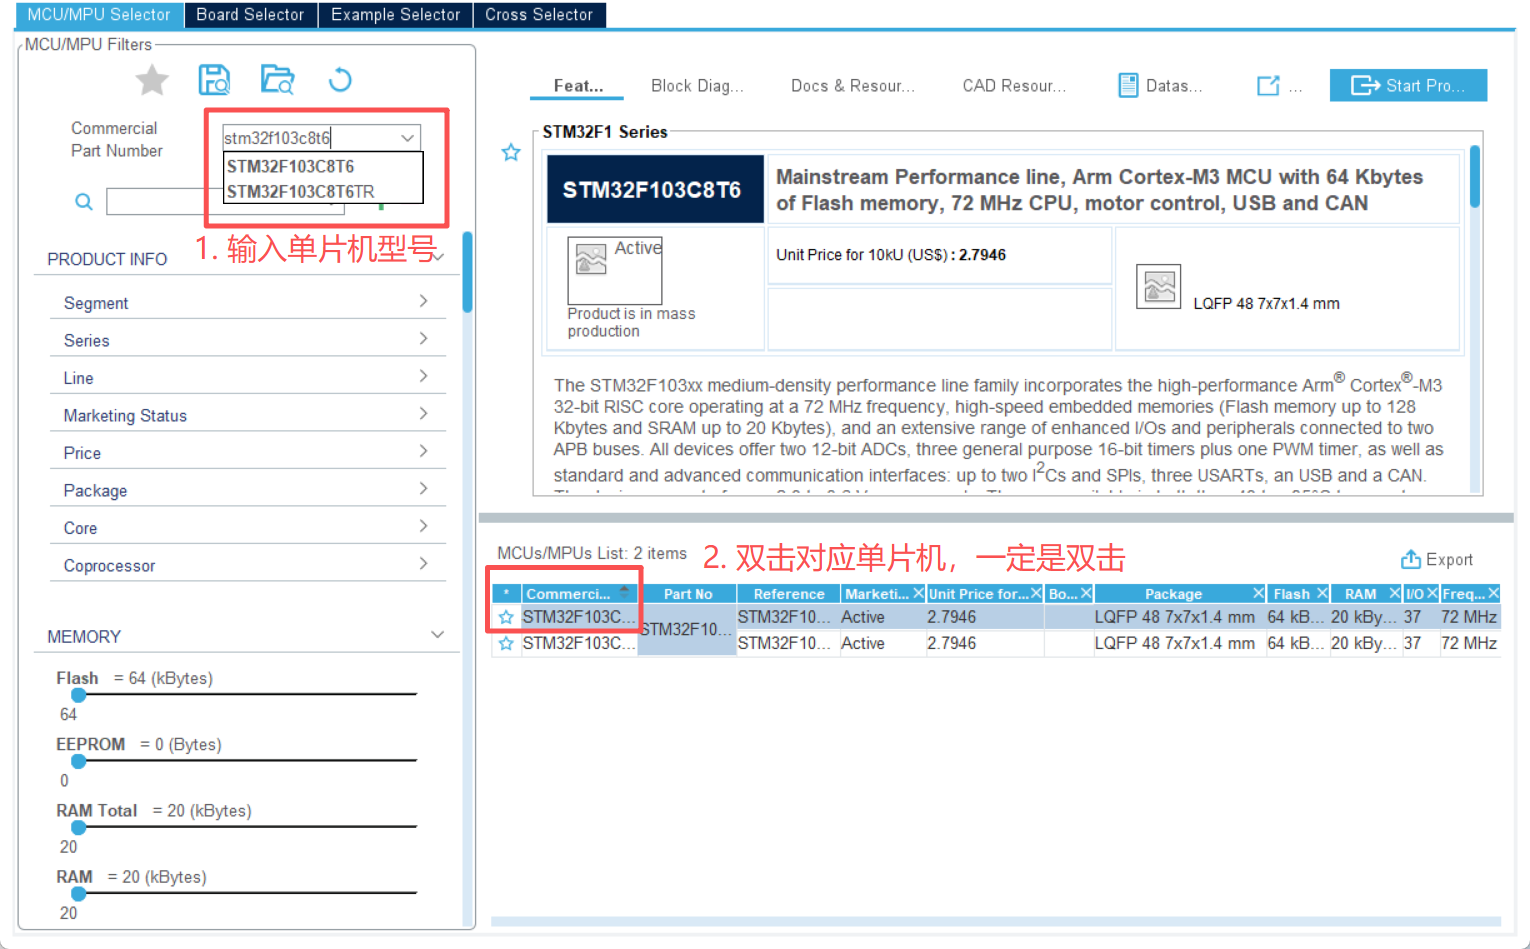Image resolution: width=1530 pixels, height=949 pixels.
Task: Expand the Core filter
Action: pos(424,526)
